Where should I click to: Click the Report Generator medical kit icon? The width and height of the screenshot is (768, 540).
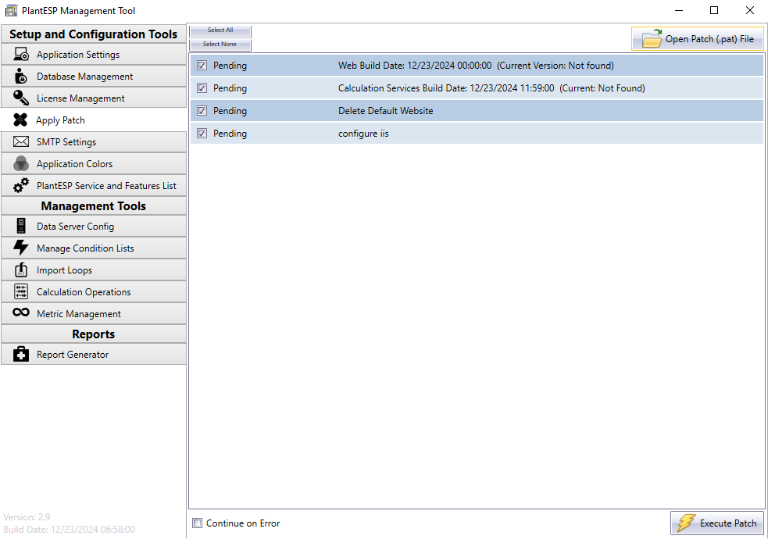point(21,354)
